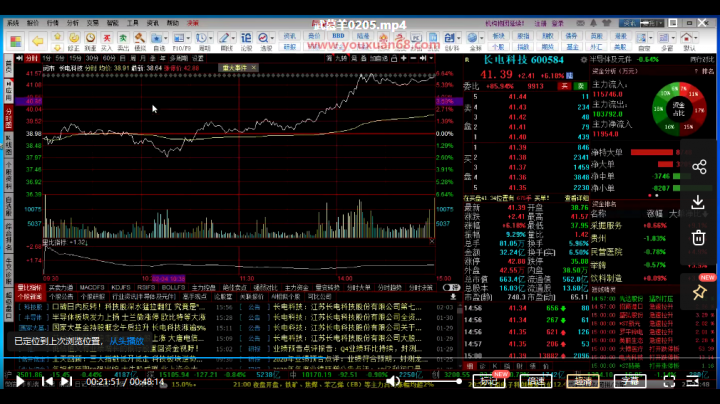Image resolution: width=720 pixels, height=404 pixels.
Task: Mute the video volume speaker
Action: coord(393,381)
